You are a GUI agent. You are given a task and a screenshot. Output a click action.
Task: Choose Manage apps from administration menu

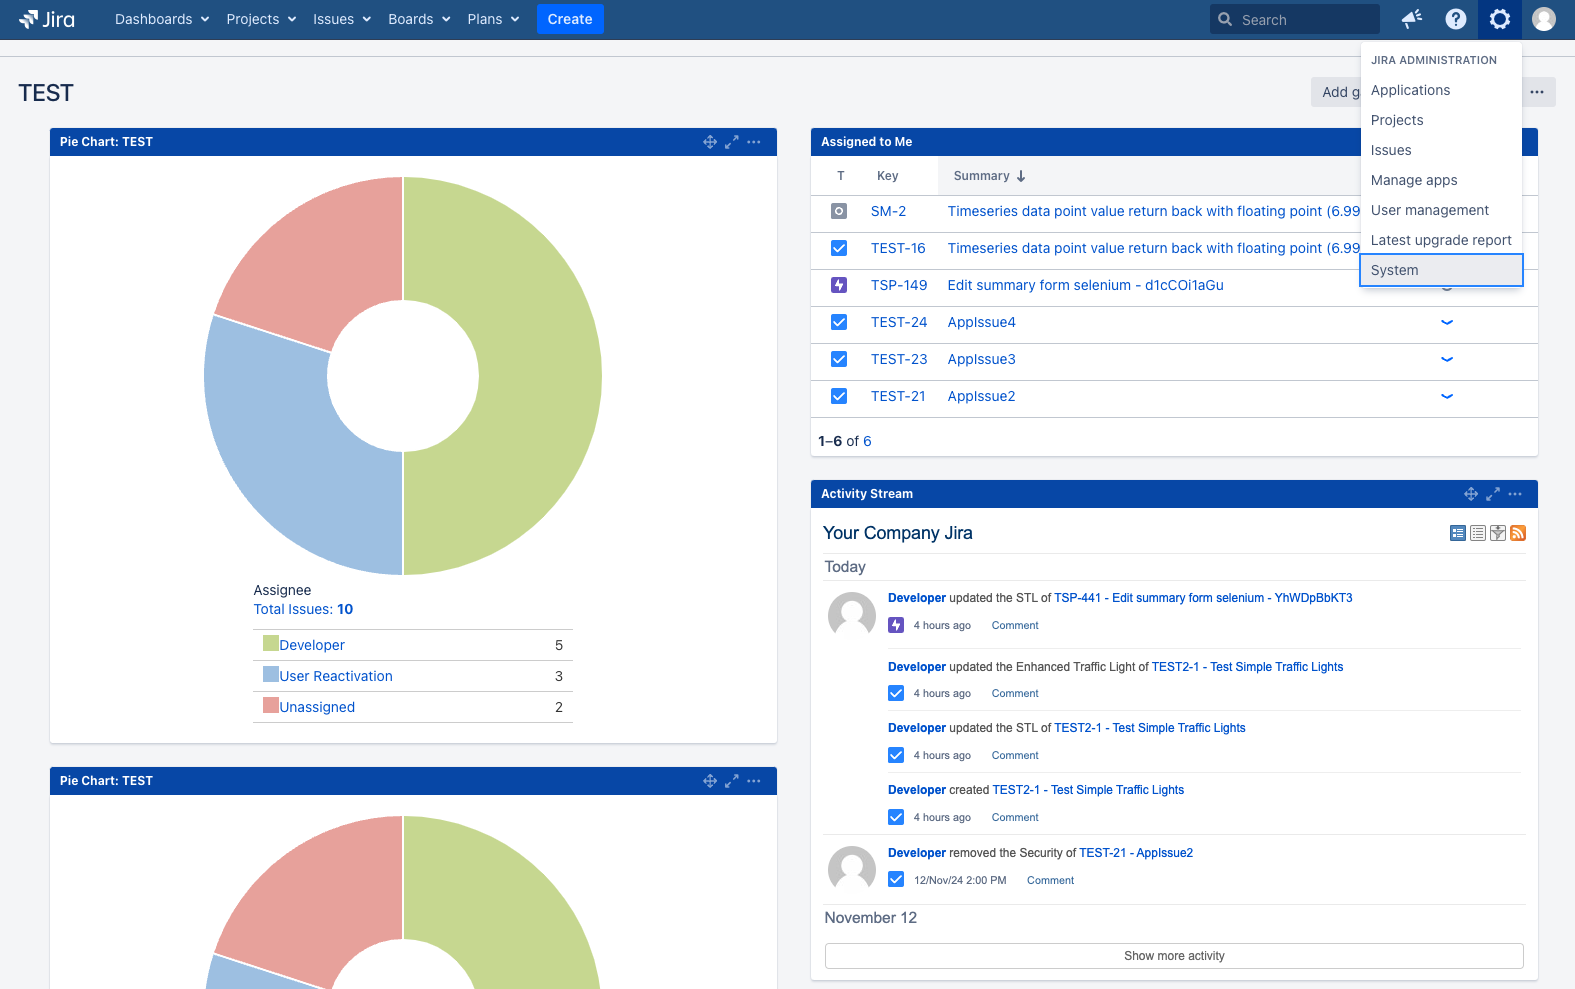[1414, 180]
